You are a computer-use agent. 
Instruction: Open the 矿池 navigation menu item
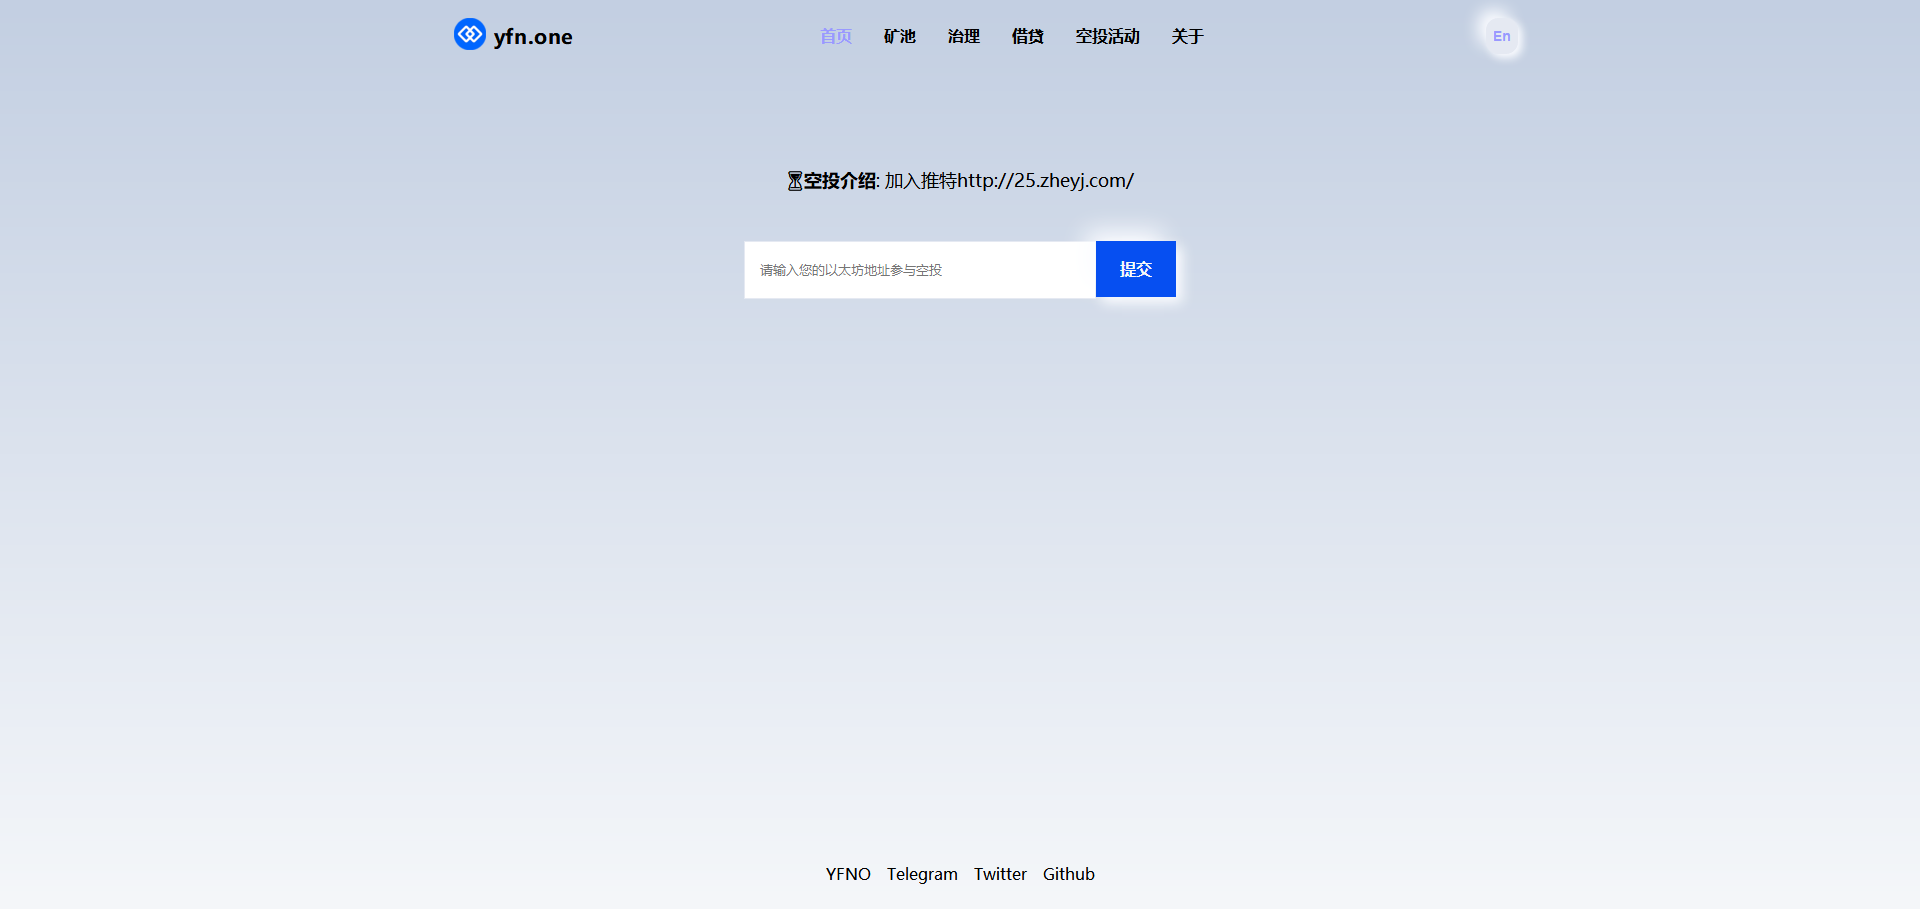(x=898, y=36)
